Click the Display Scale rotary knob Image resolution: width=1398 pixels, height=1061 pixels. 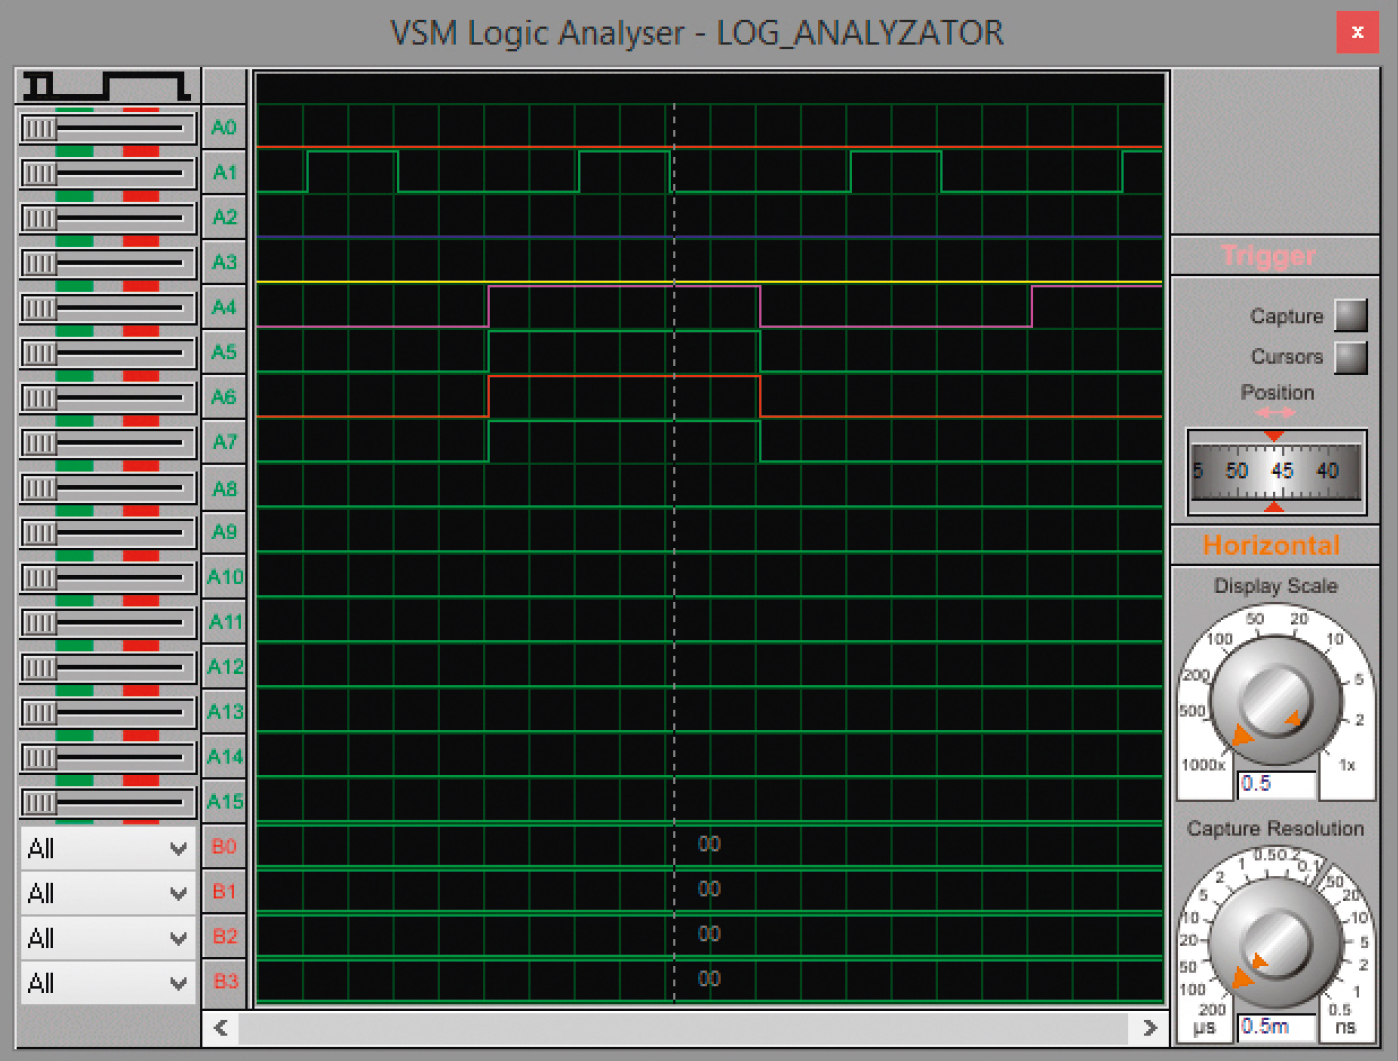(x=1274, y=700)
